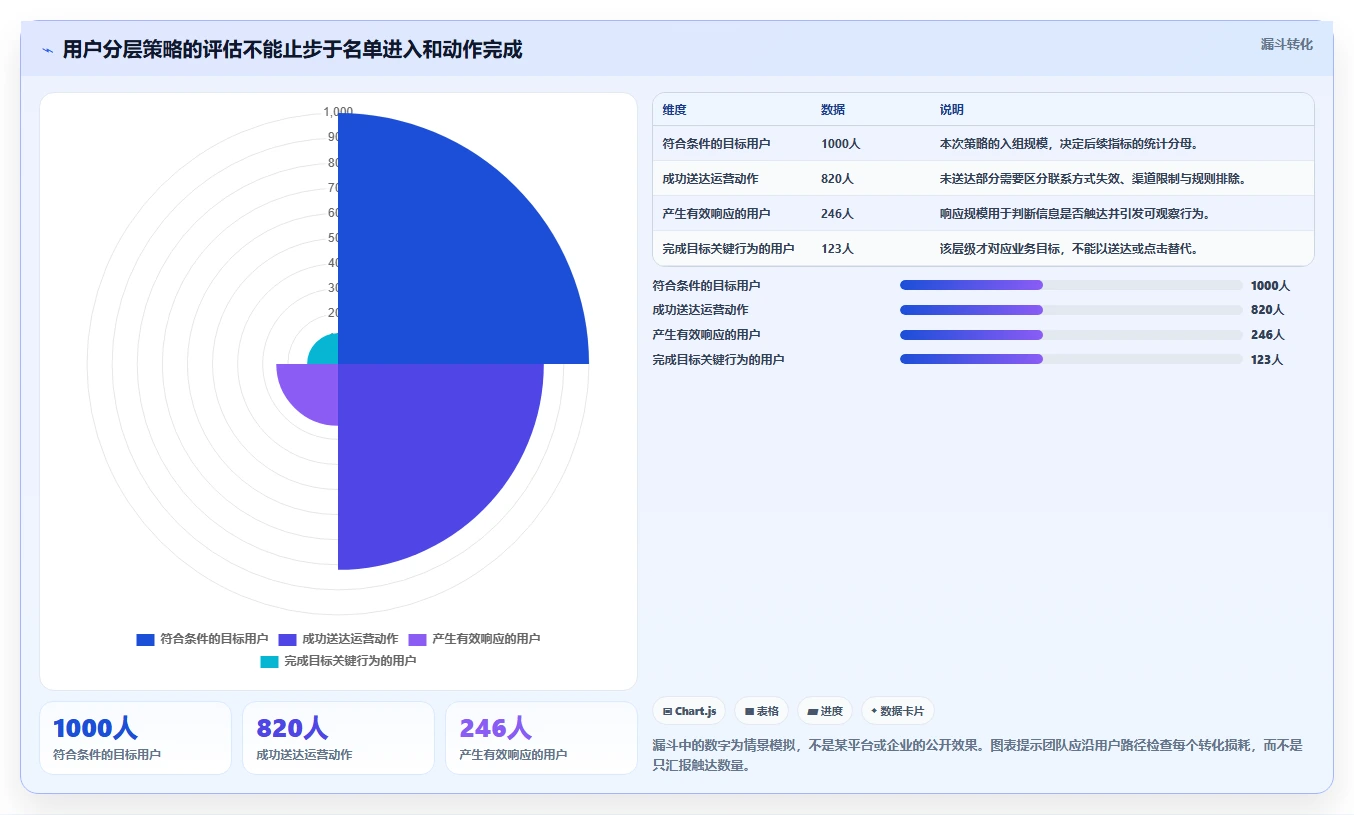Click progress bar for 符合条件的目标用户

[1071, 285]
